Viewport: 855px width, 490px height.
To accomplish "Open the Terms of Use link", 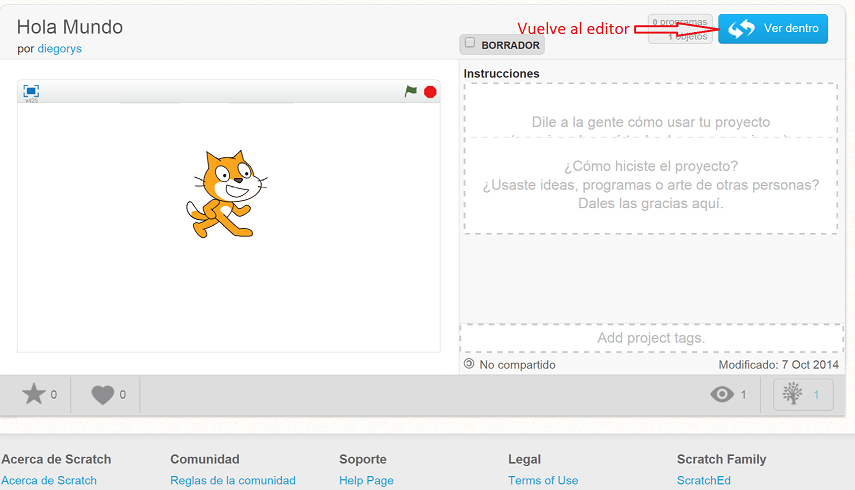I will (543, 481).
